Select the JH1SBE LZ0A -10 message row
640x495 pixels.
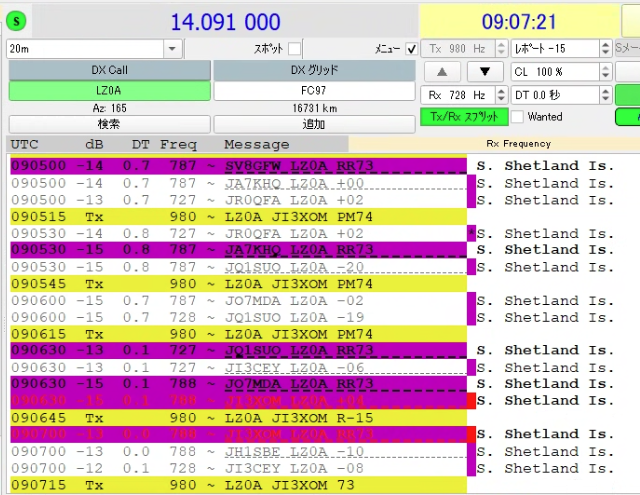(x=238, y=451)
